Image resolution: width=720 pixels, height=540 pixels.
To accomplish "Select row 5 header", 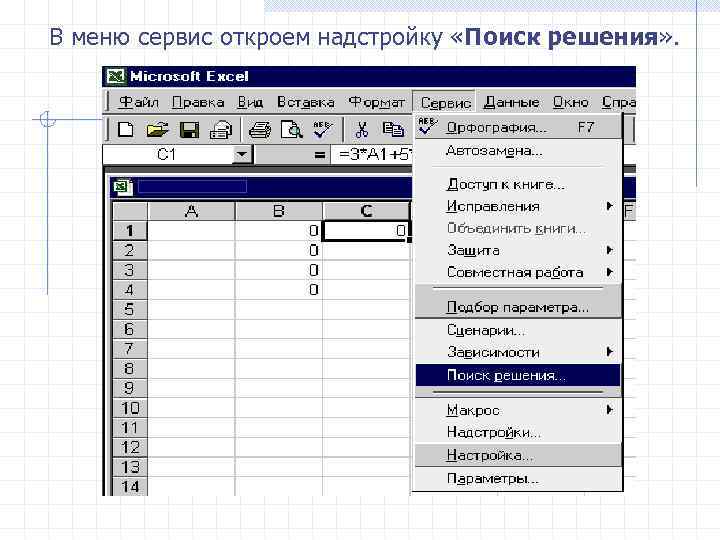I will coord(130,309).
